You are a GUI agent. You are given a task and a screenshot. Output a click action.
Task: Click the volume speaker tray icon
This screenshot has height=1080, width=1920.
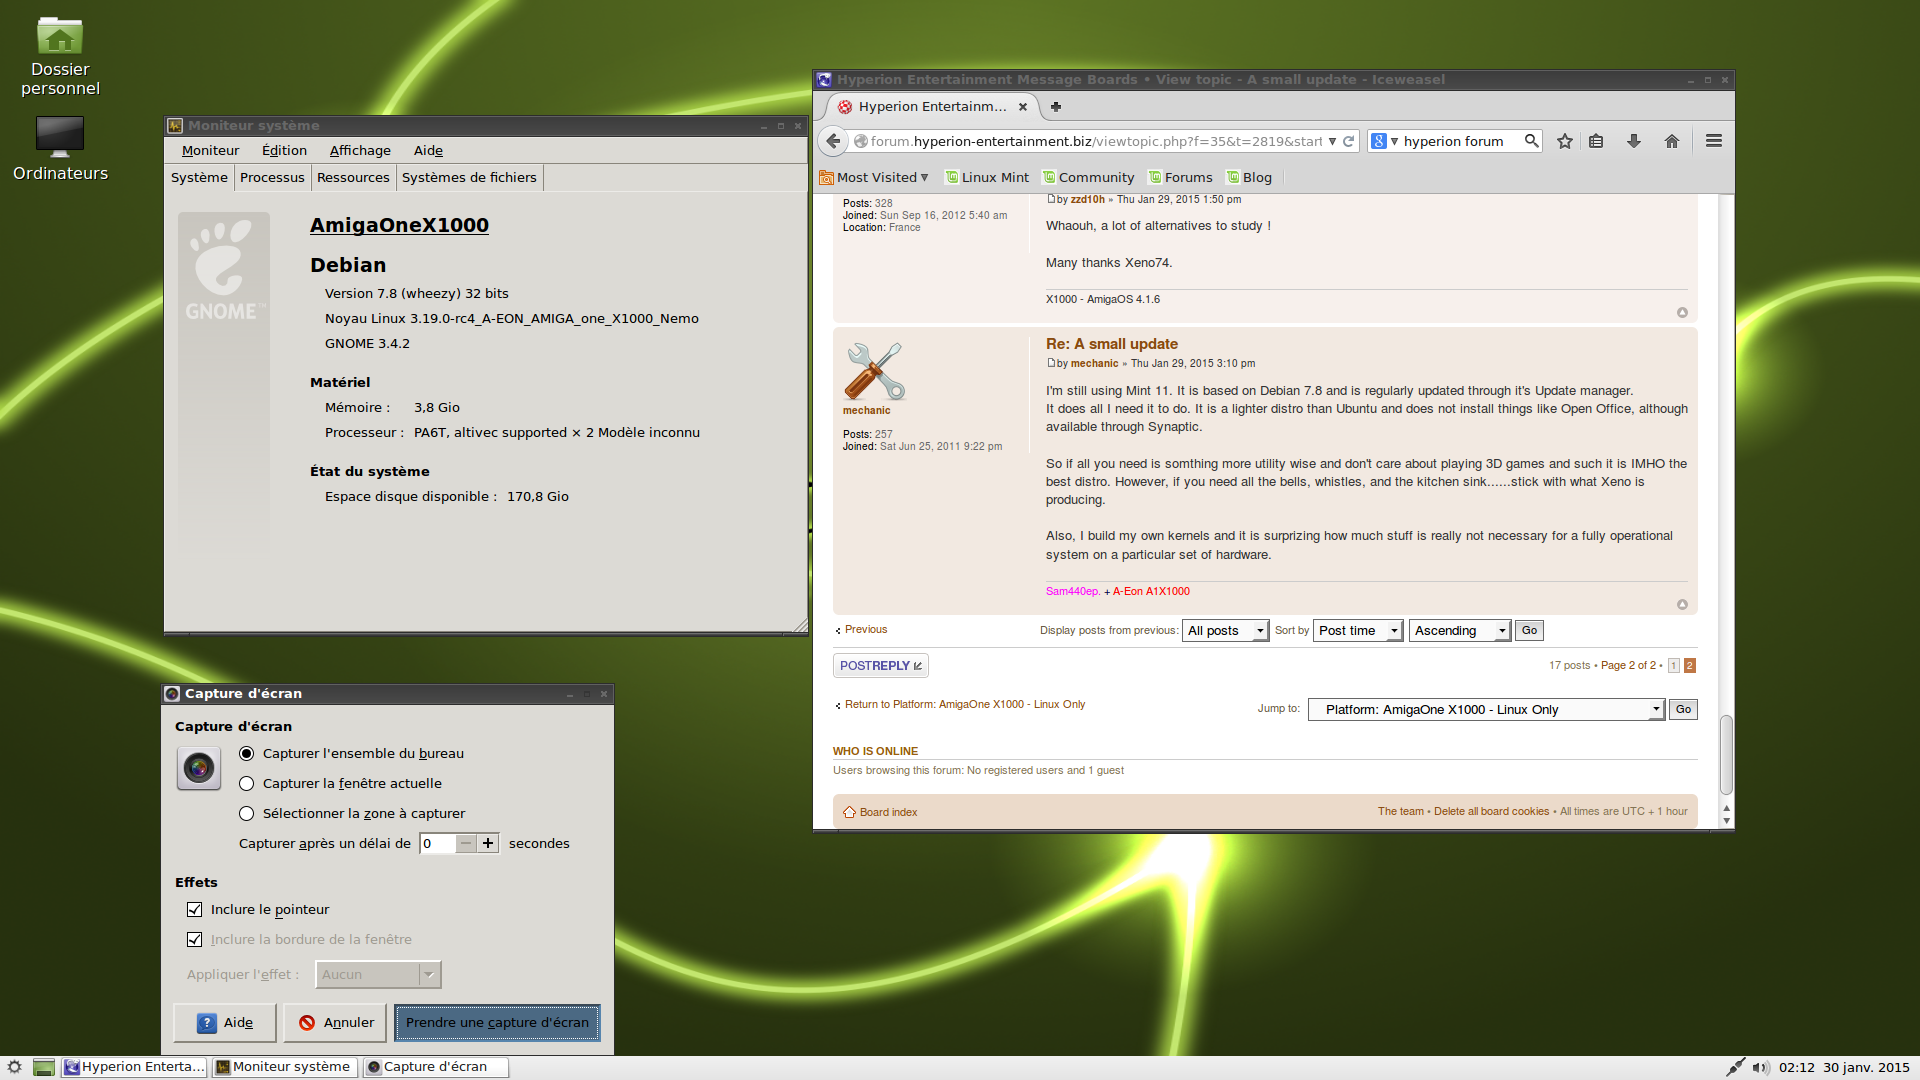[1760, 1067]
